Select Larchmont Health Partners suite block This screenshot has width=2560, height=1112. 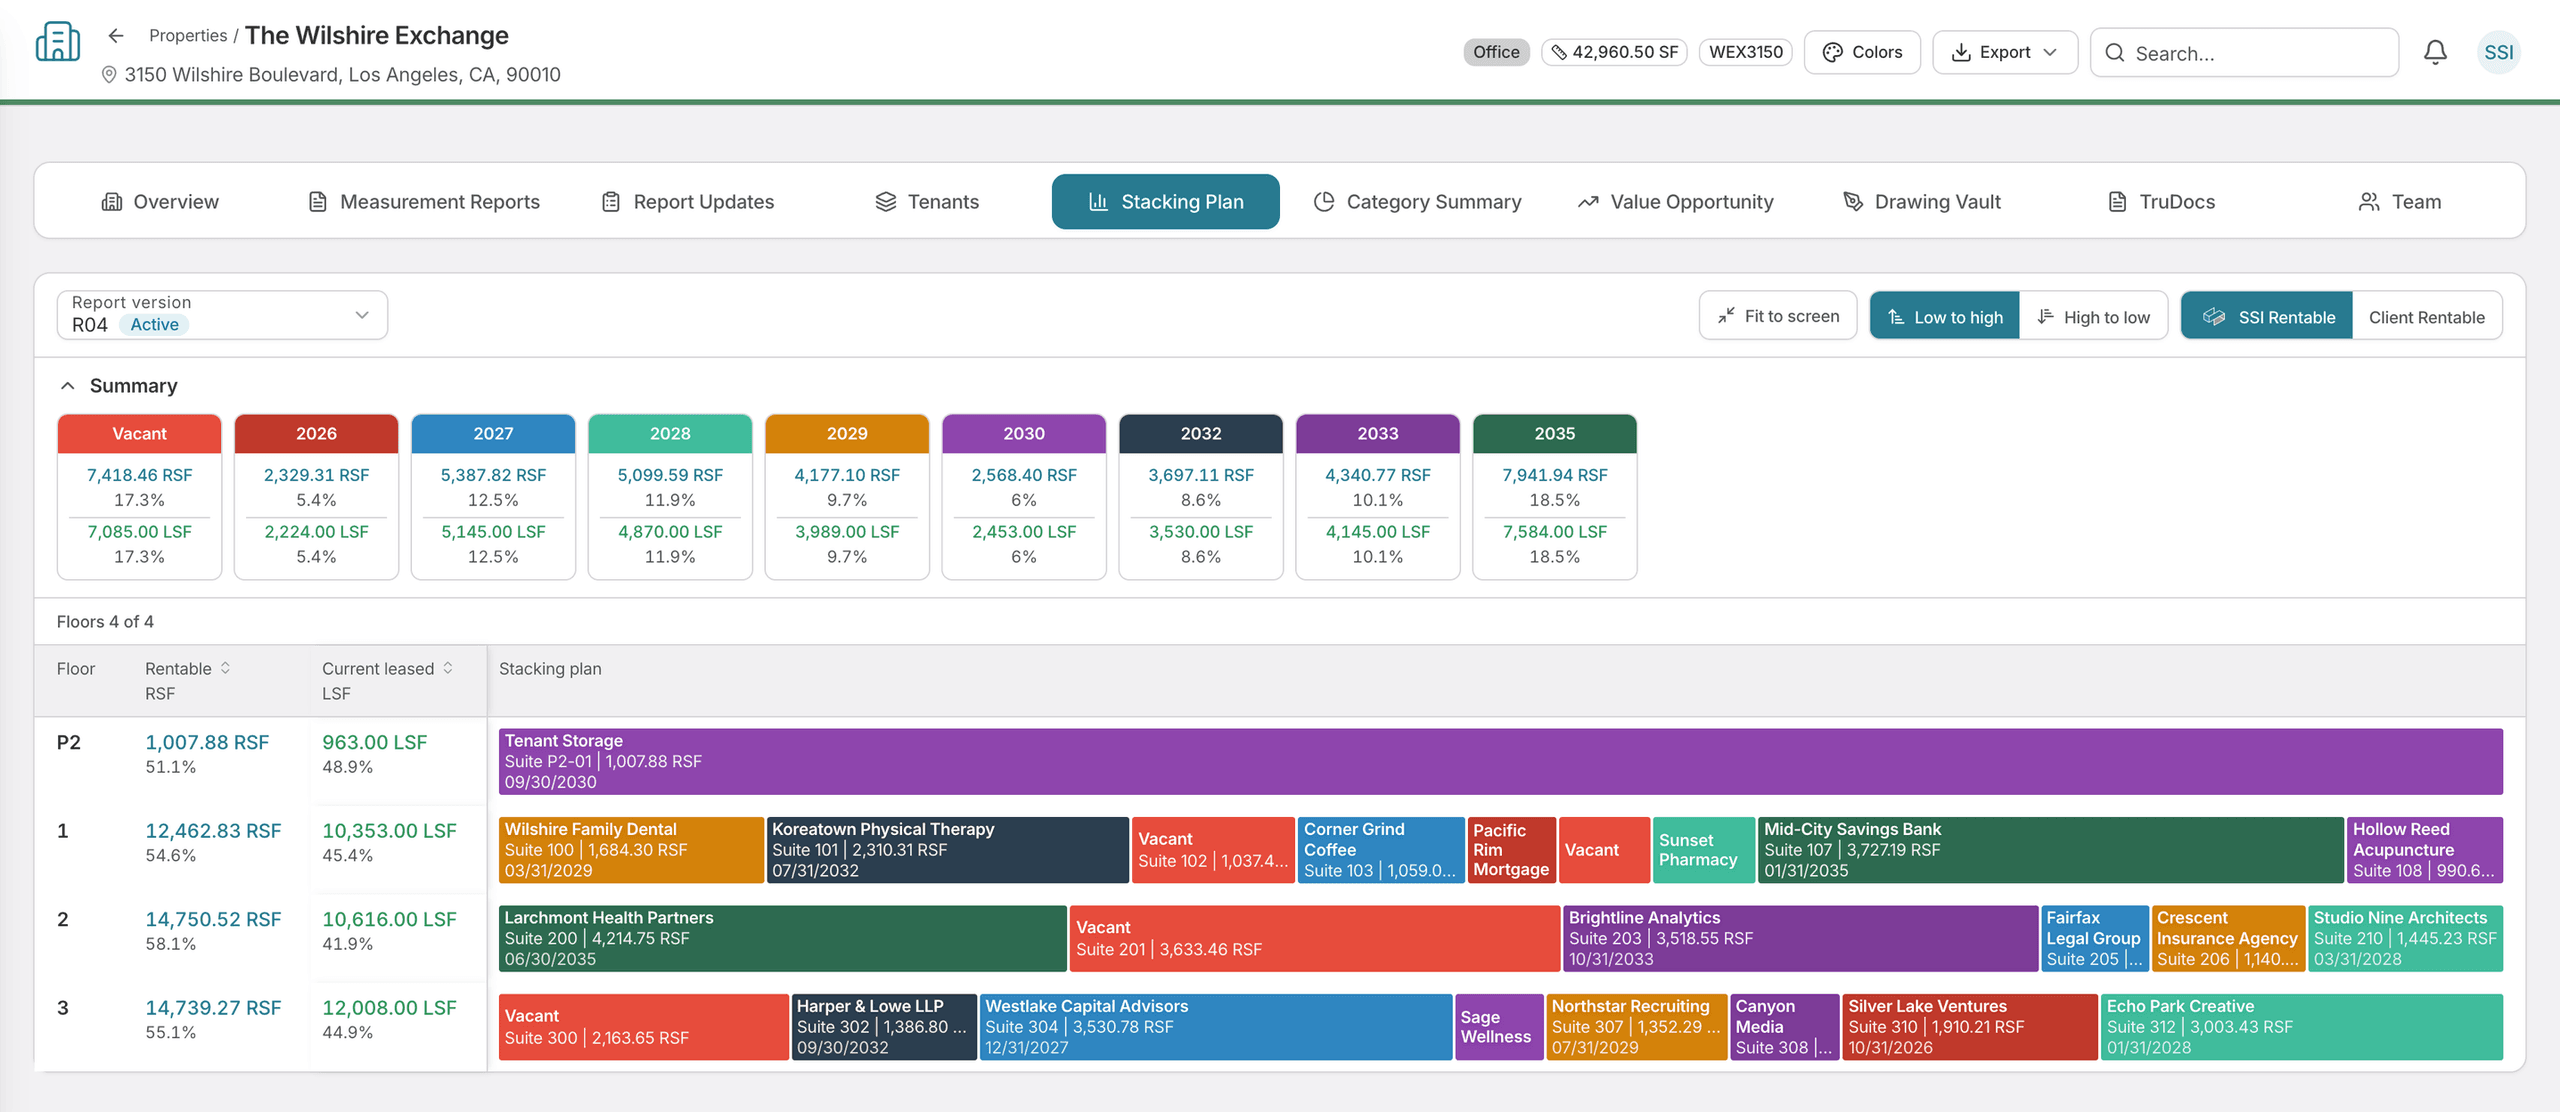coord(782,939)
